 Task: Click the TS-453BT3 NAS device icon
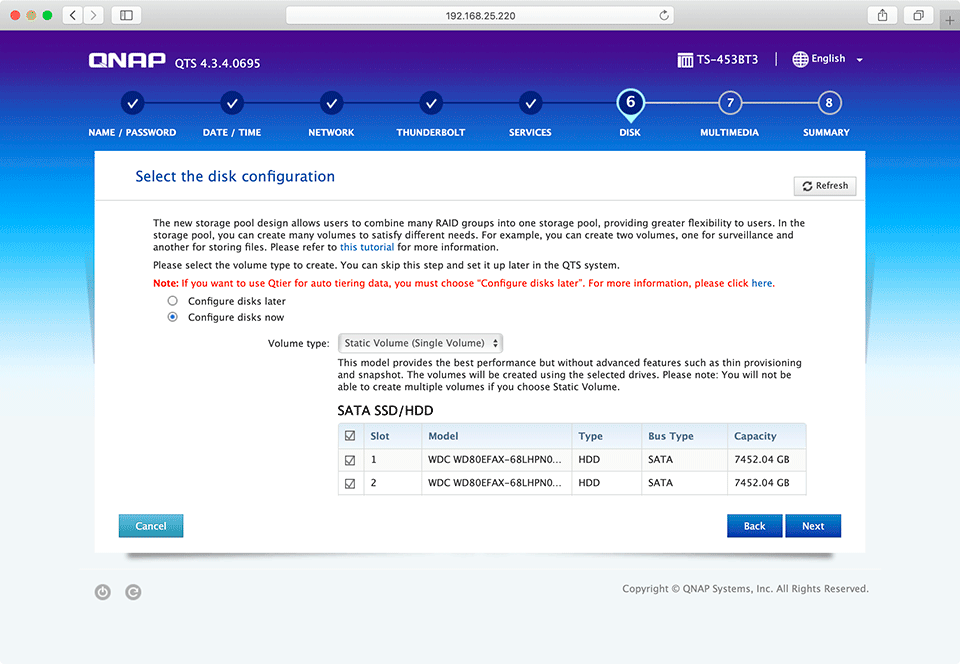pos(685,60)
